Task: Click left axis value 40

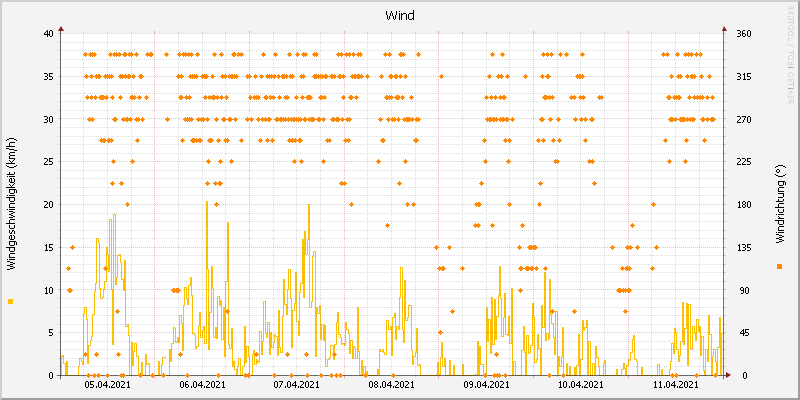Action: point(48,34)
